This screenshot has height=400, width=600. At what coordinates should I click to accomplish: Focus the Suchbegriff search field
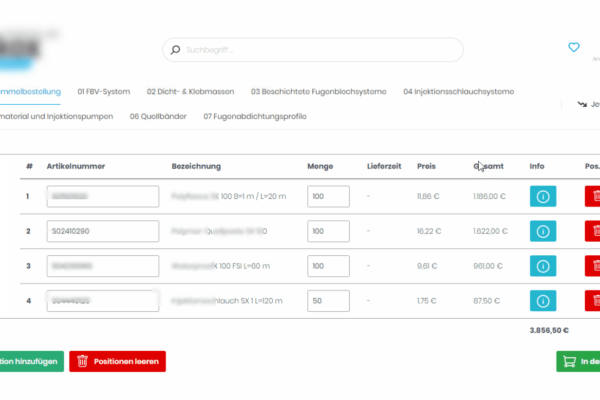[313, 50]
